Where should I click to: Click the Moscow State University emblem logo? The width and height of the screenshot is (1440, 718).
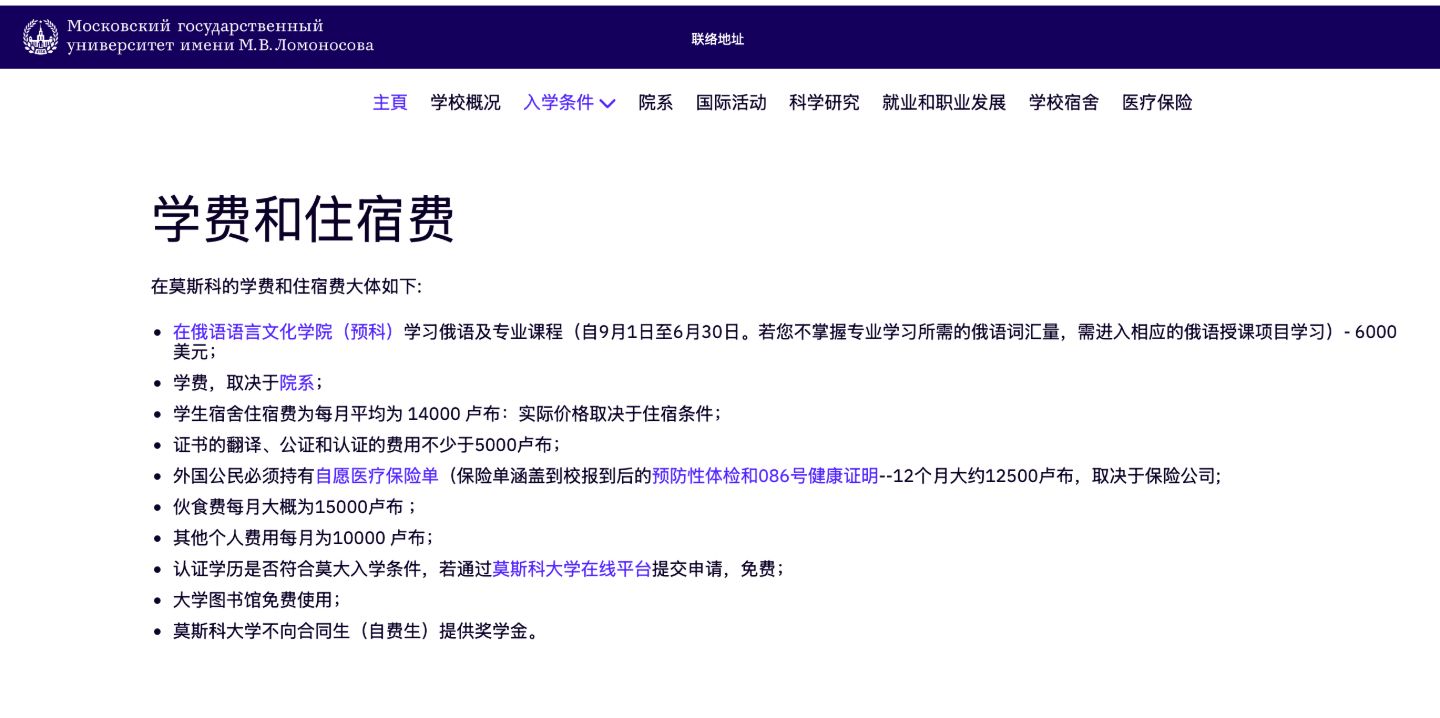(x=41, y=37)
